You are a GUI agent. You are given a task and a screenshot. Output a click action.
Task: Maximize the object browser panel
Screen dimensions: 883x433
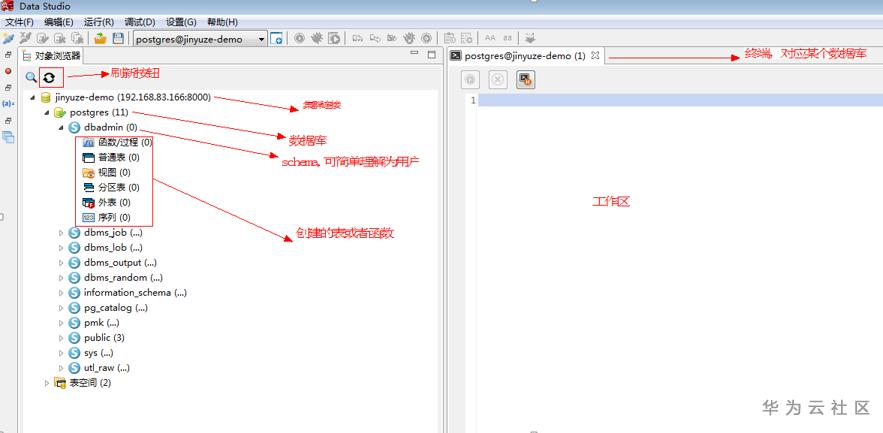pyautogui.click(x=432, y=55)
